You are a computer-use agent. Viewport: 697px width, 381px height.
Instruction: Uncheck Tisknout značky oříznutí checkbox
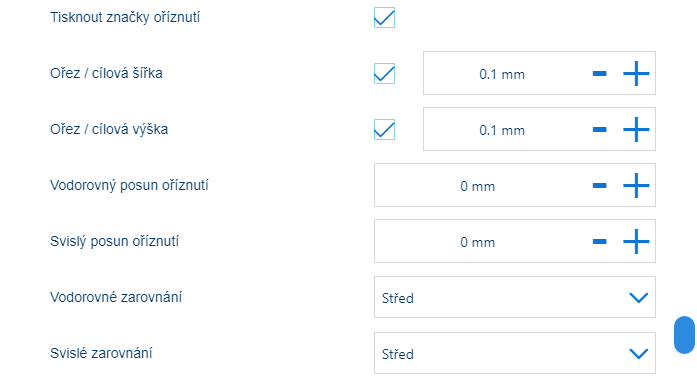click(385, 17)
